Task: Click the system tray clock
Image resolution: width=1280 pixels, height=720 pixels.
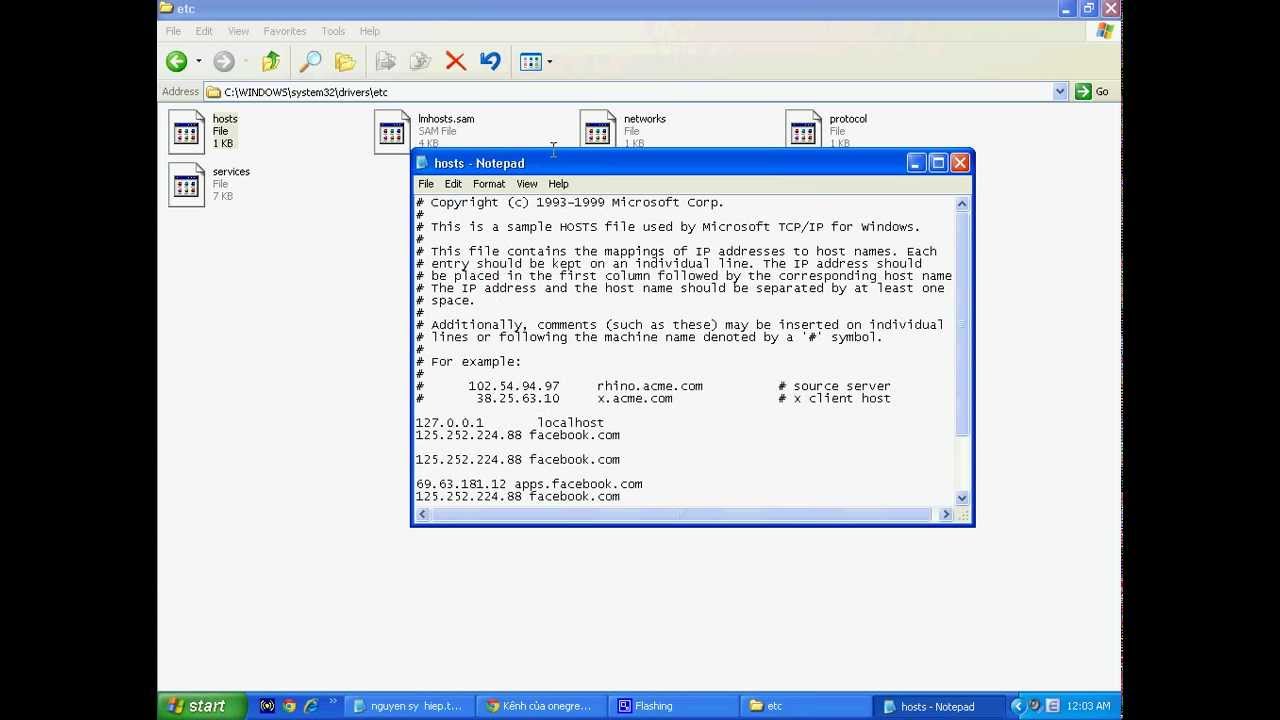Action: tap(1088, 706)
